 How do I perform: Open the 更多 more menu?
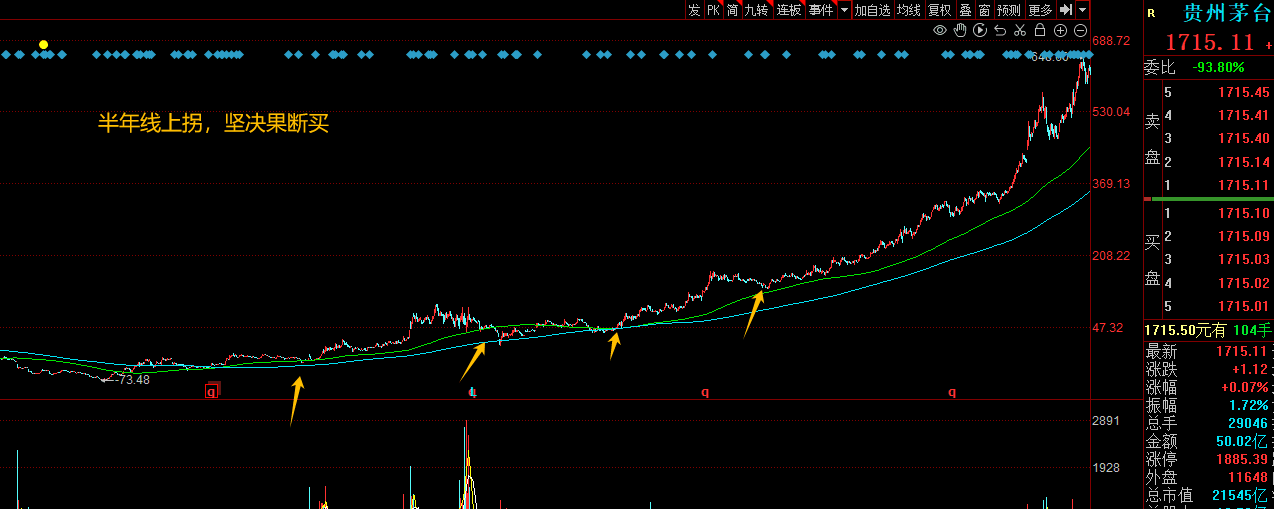coord(1040,9)
